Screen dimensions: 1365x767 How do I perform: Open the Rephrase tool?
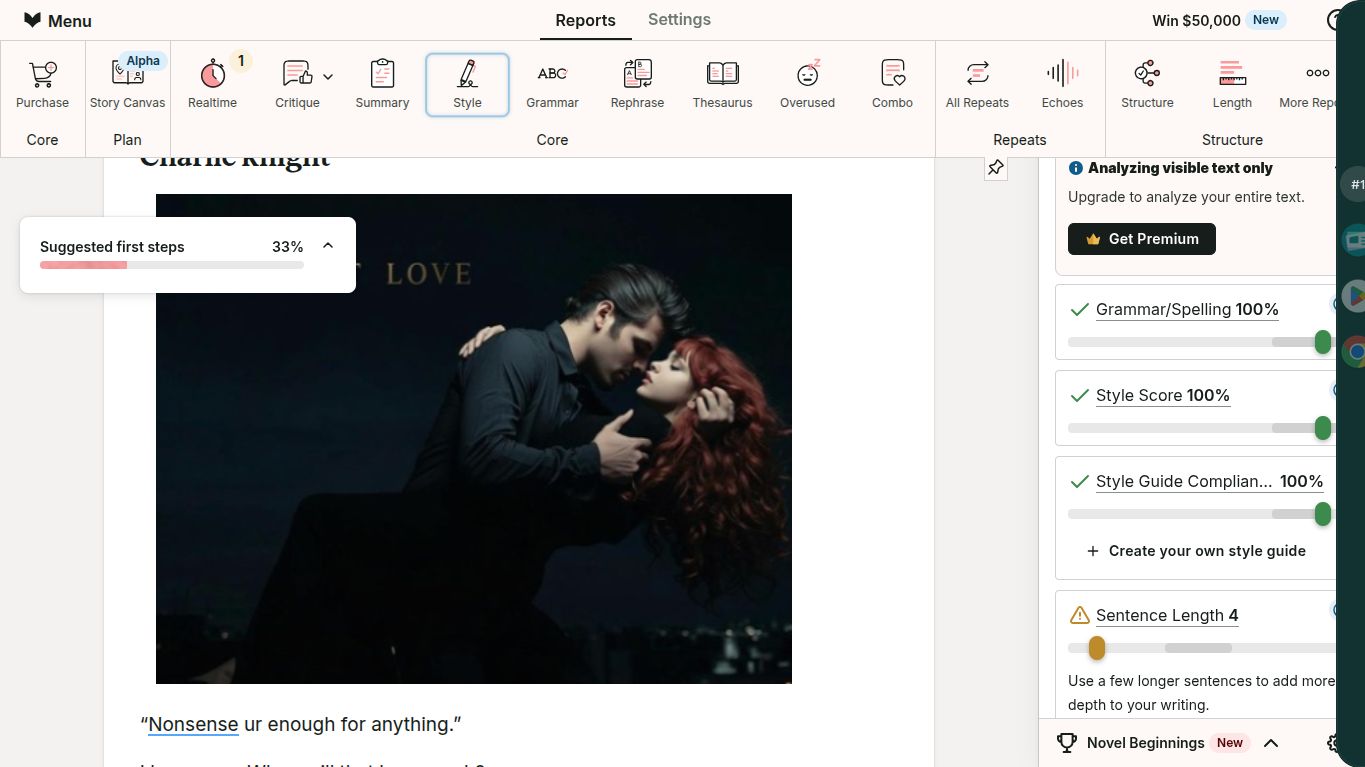point(637,84)
